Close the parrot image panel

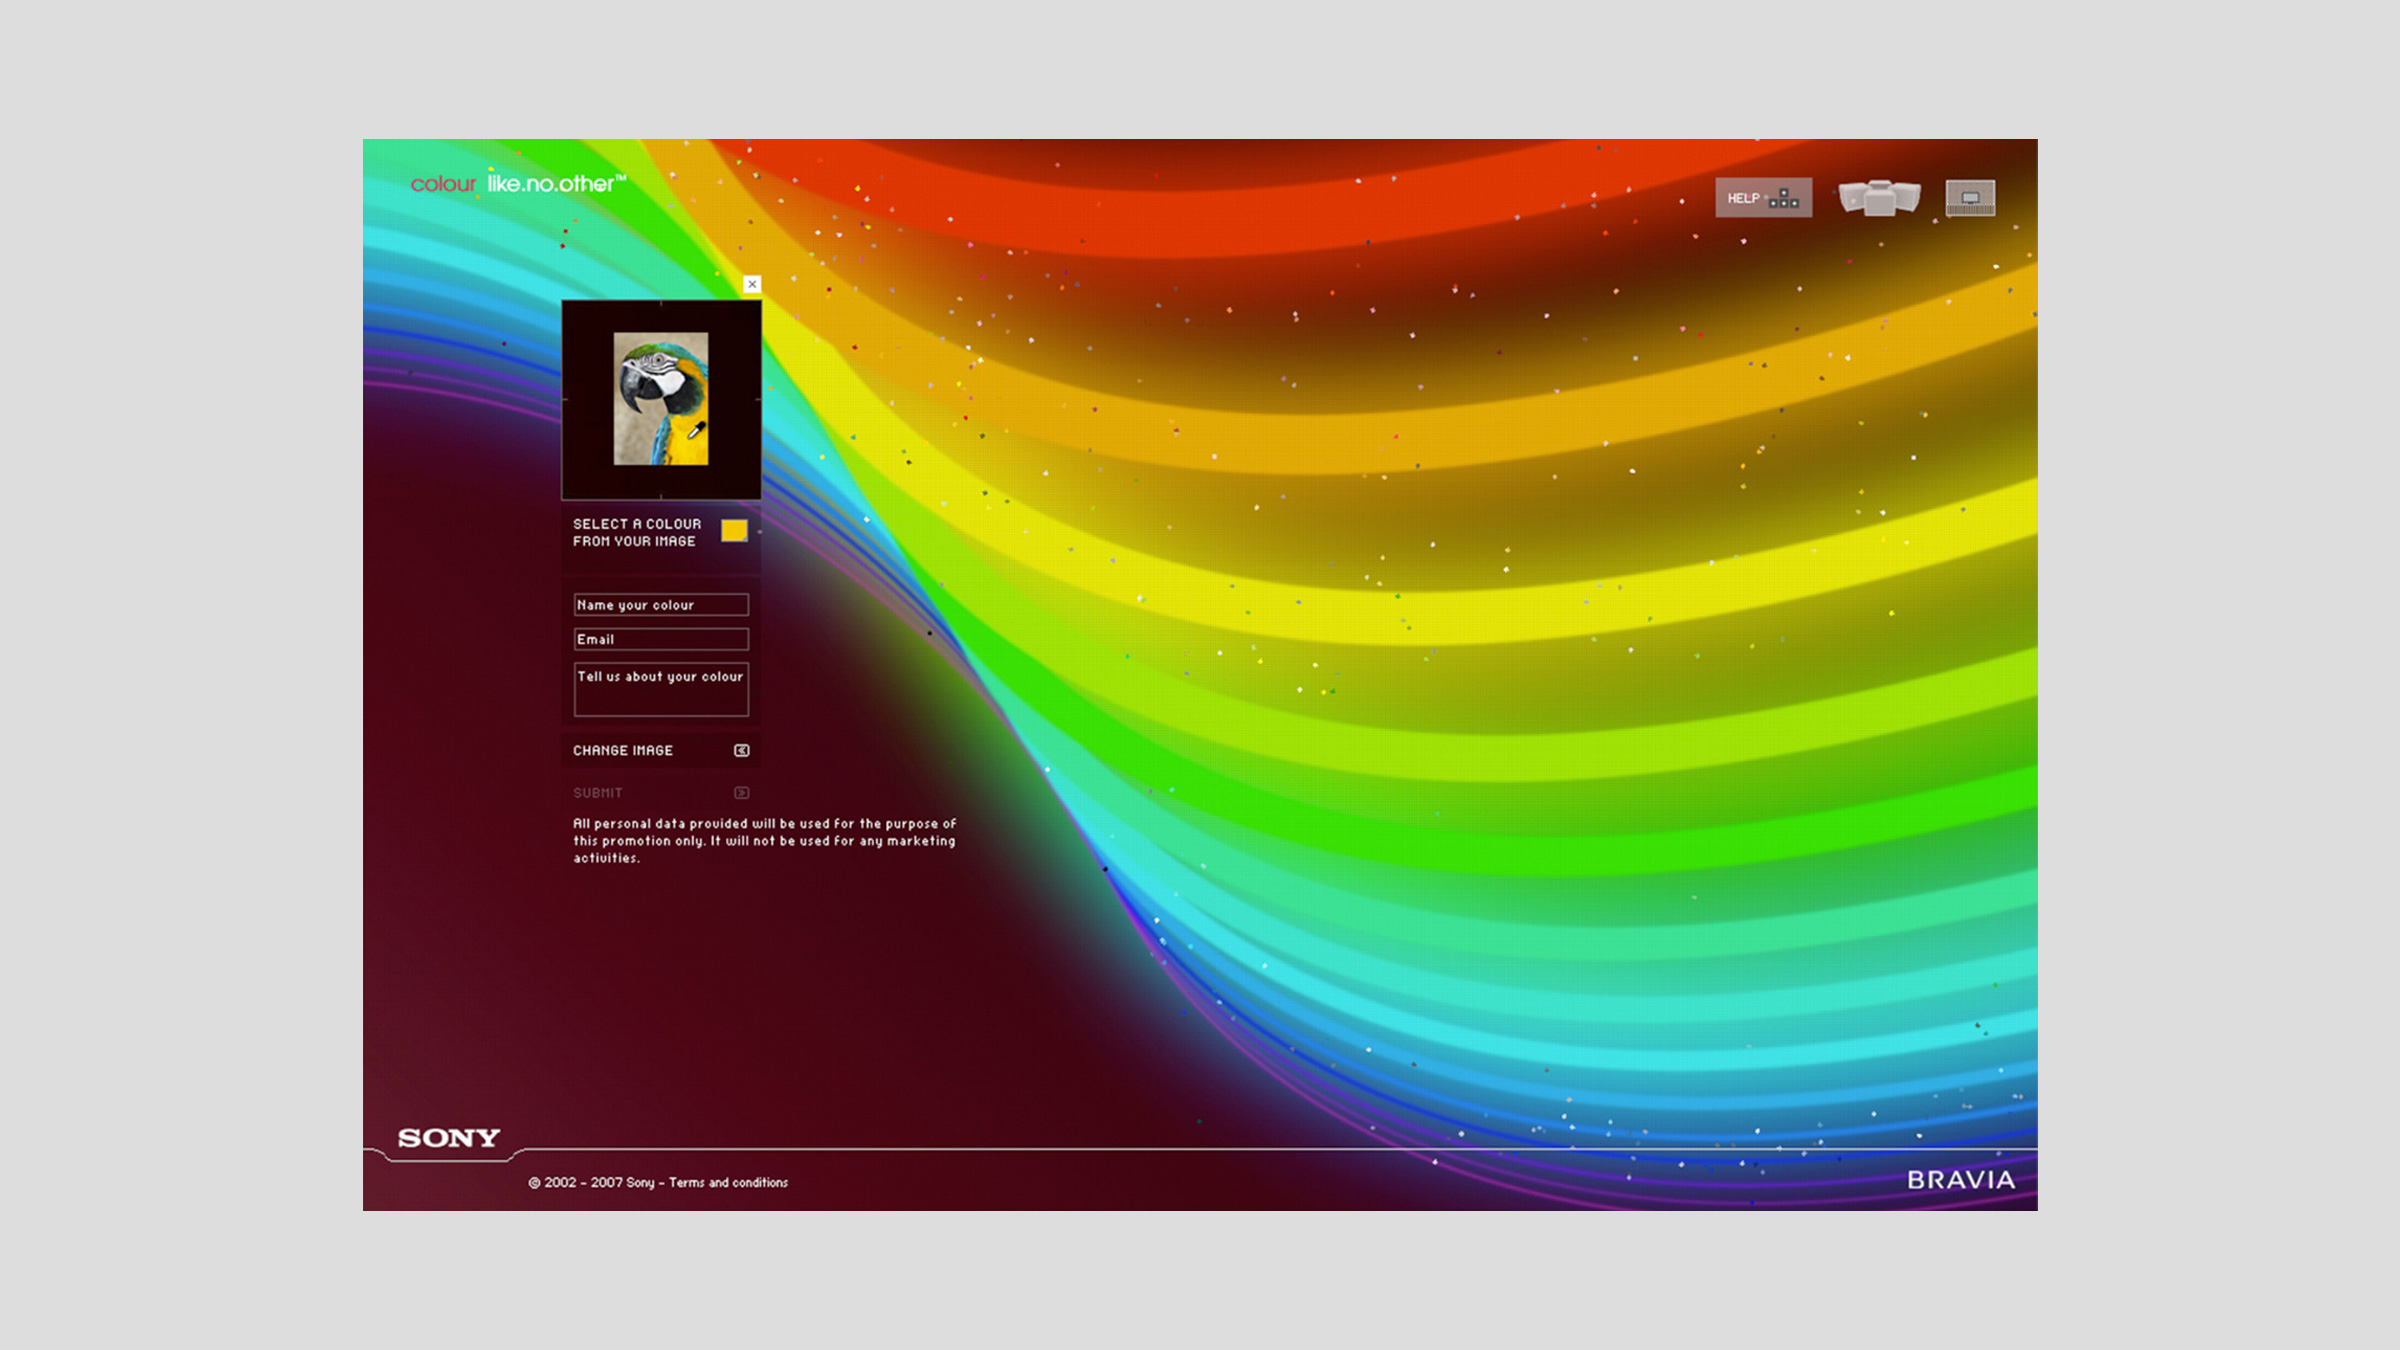point(752,284)
